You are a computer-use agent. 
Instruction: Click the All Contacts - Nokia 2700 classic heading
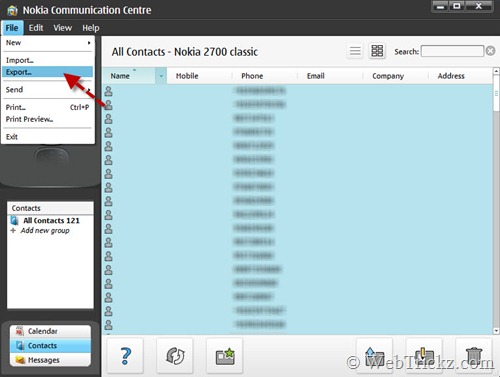click(185, 52)
